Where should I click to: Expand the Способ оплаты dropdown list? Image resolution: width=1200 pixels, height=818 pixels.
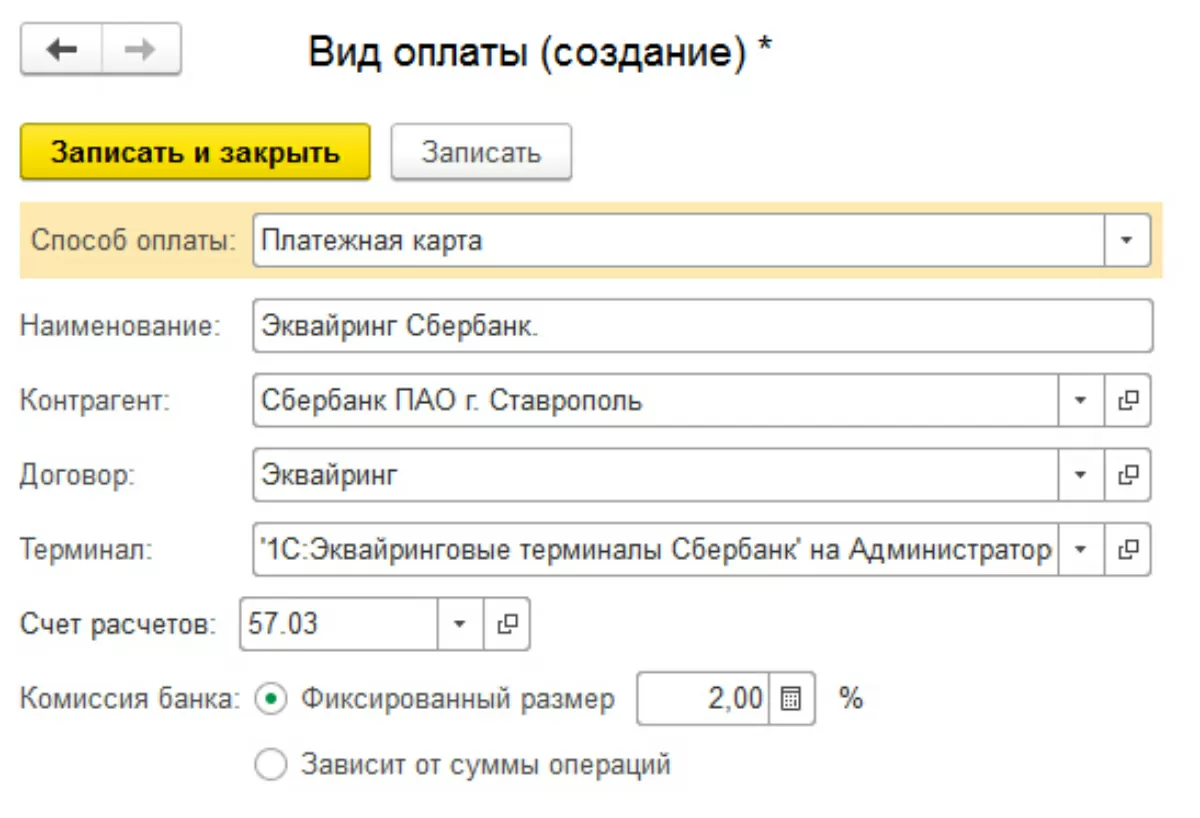click(1128, 241)
